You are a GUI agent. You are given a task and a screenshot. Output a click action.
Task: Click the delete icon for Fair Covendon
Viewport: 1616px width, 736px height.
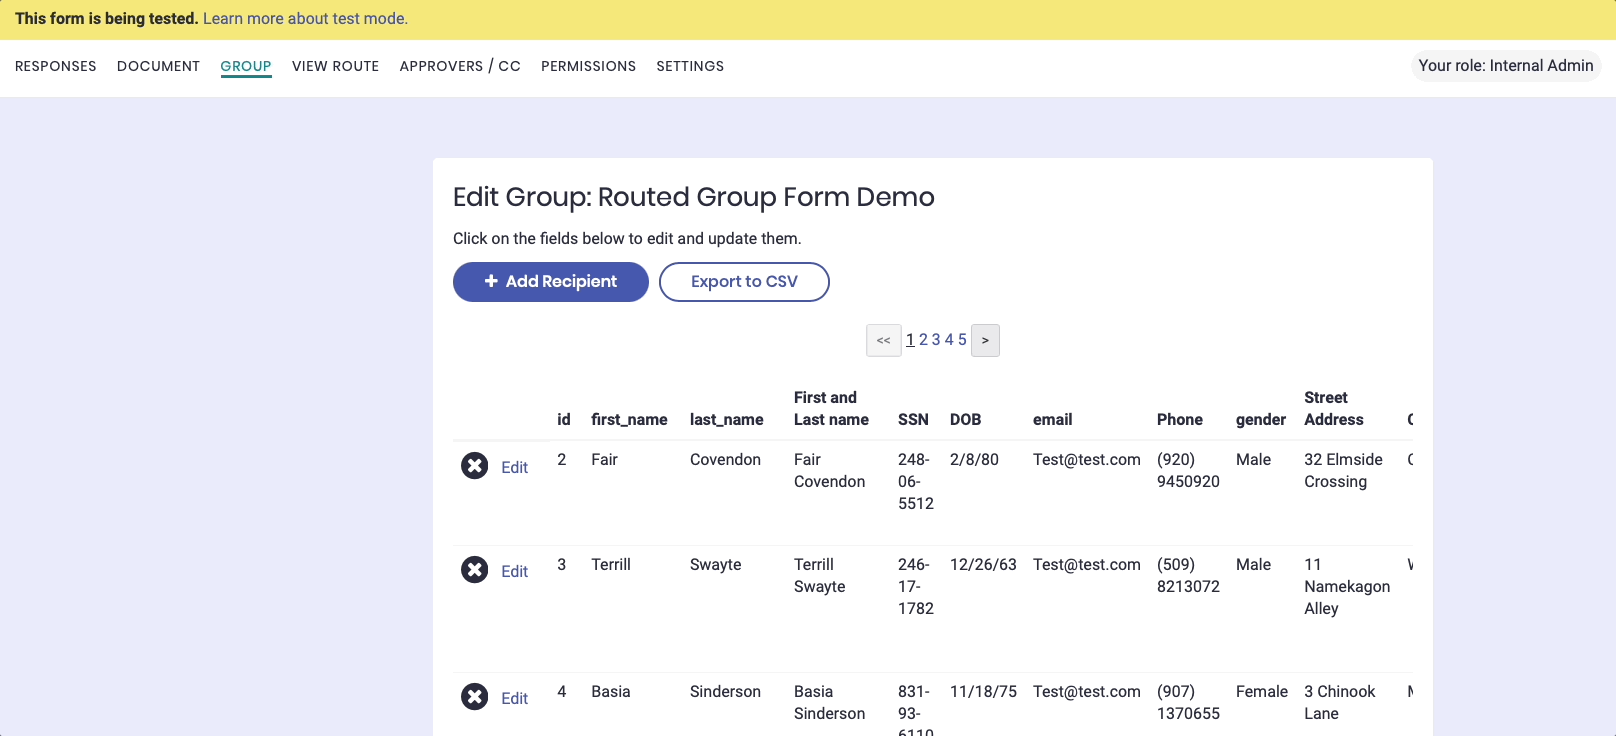tap(474, 466)
